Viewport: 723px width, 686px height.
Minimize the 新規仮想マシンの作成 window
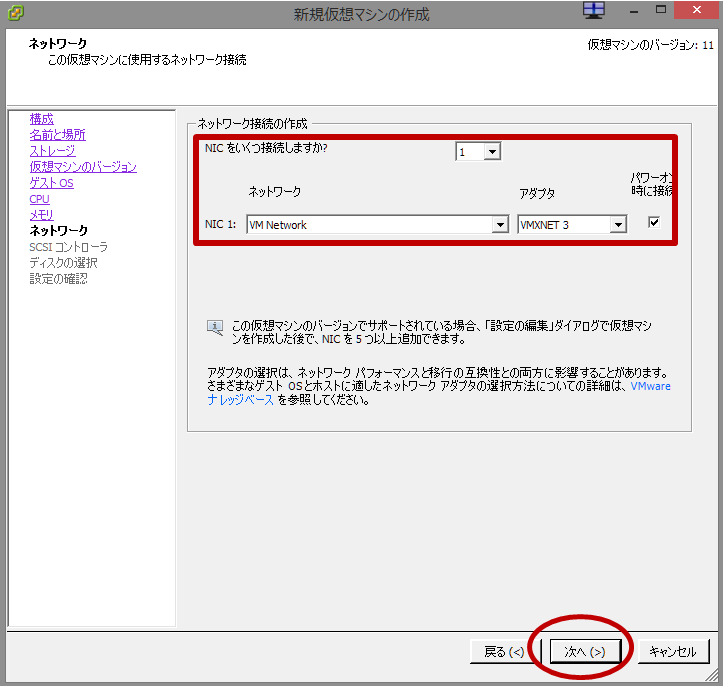tap(634, 11)
